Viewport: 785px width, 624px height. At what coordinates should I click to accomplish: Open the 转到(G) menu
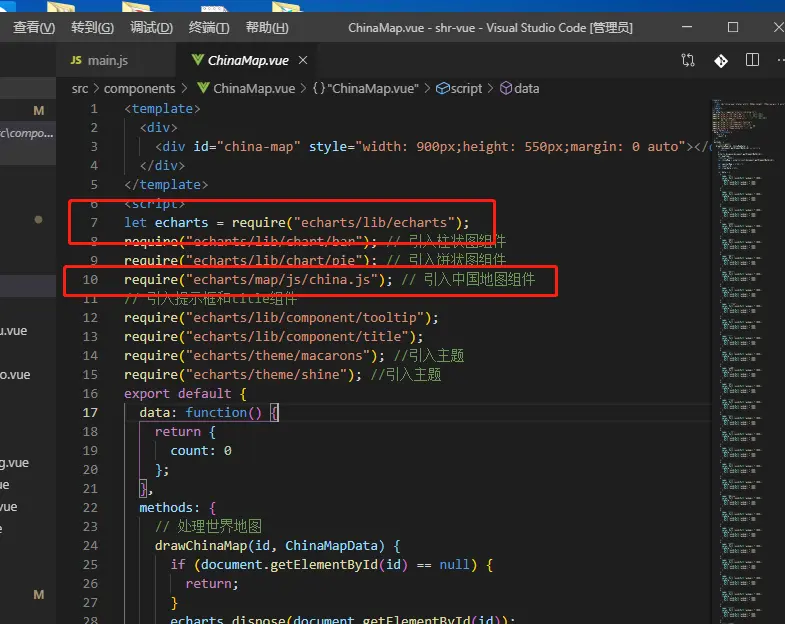coord(92,28)
